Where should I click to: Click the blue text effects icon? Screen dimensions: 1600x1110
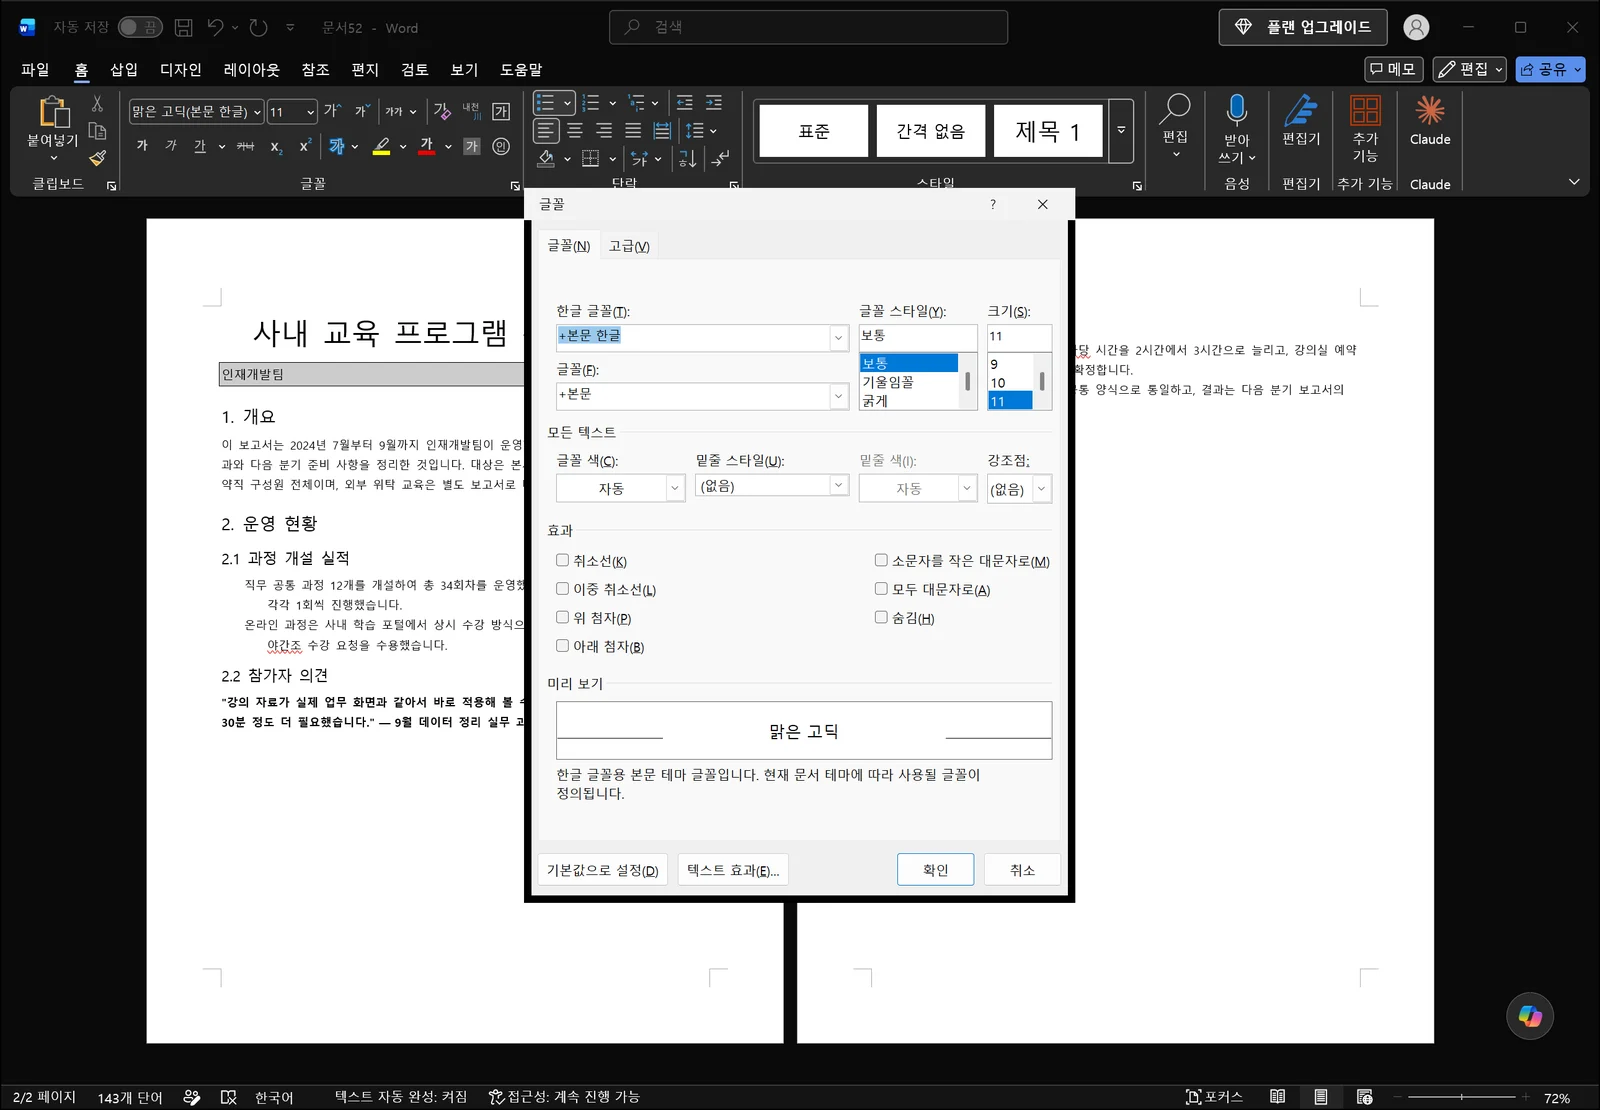point(337,146)
